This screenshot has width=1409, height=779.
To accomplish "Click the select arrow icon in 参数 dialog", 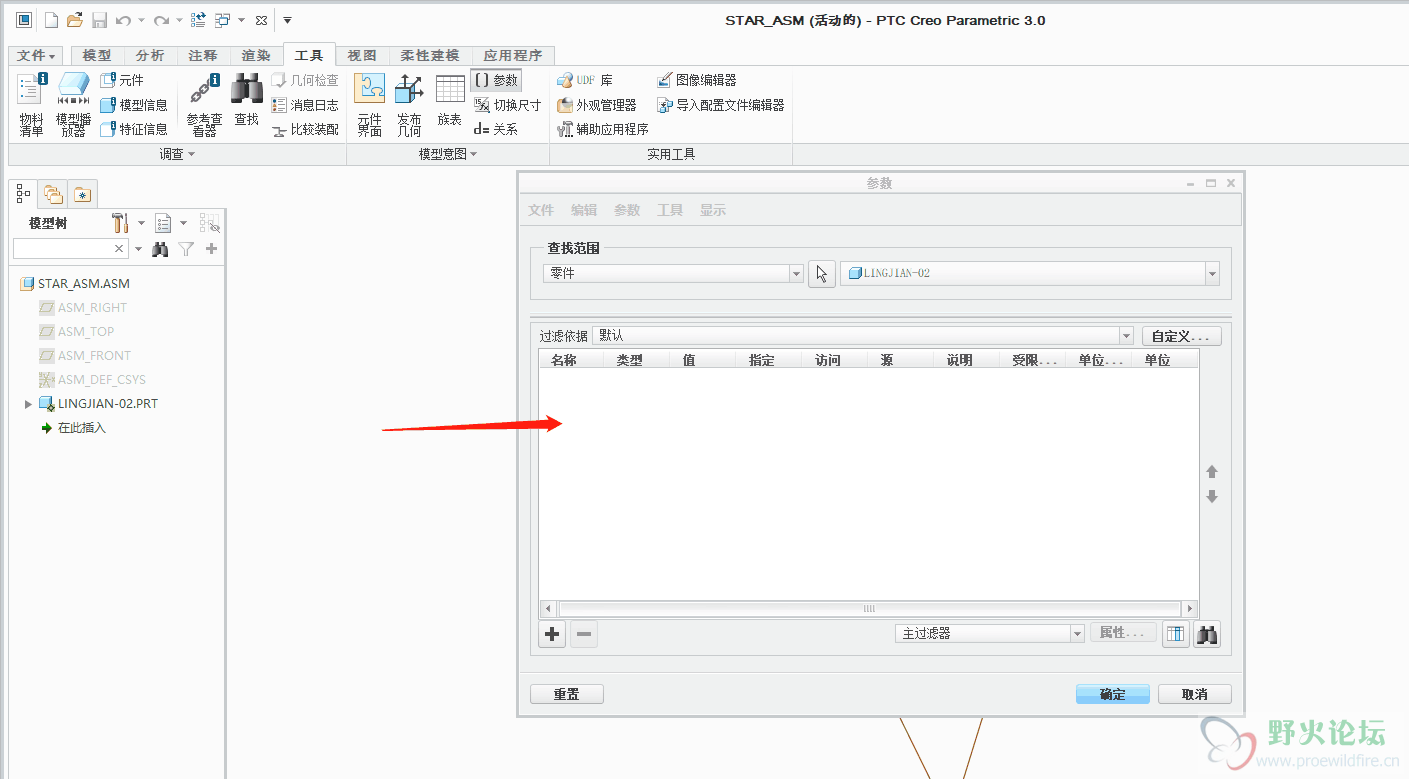I will tap(822, 274).
